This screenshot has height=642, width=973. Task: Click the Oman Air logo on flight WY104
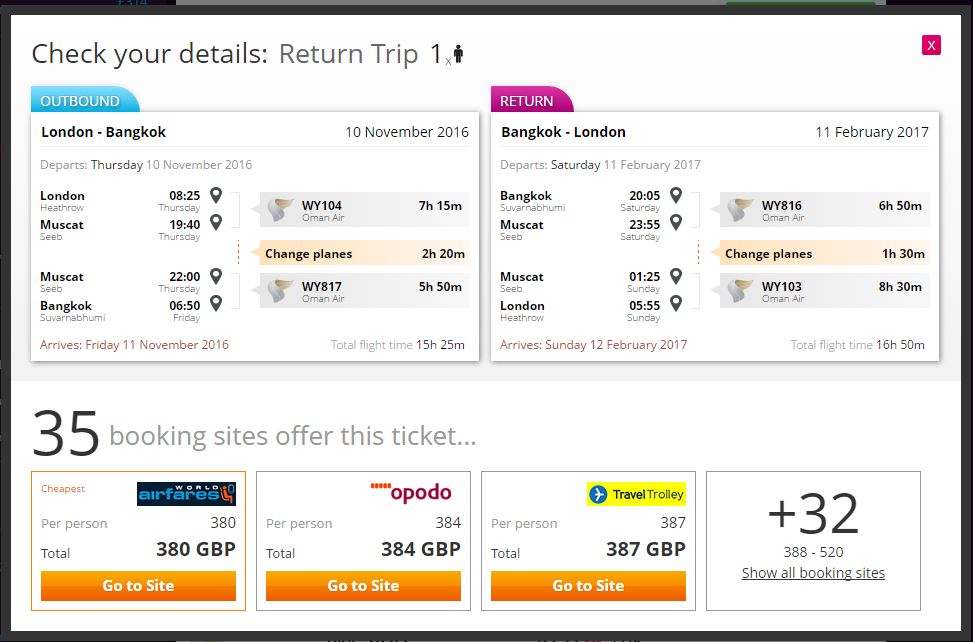pos(280,210)
